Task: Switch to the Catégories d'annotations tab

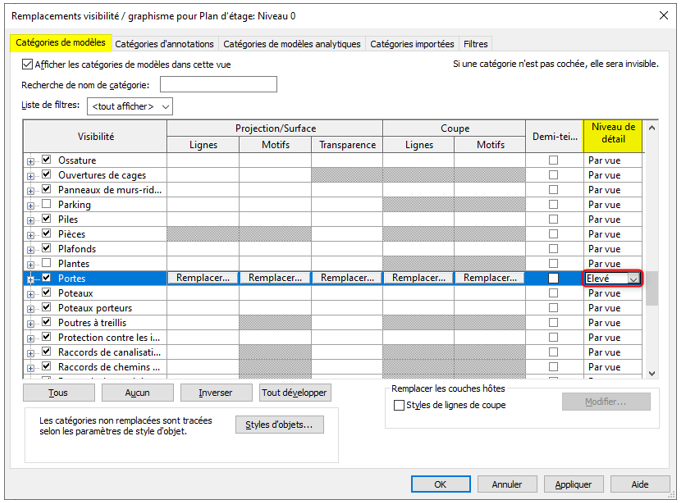Action: pos(165,44)
